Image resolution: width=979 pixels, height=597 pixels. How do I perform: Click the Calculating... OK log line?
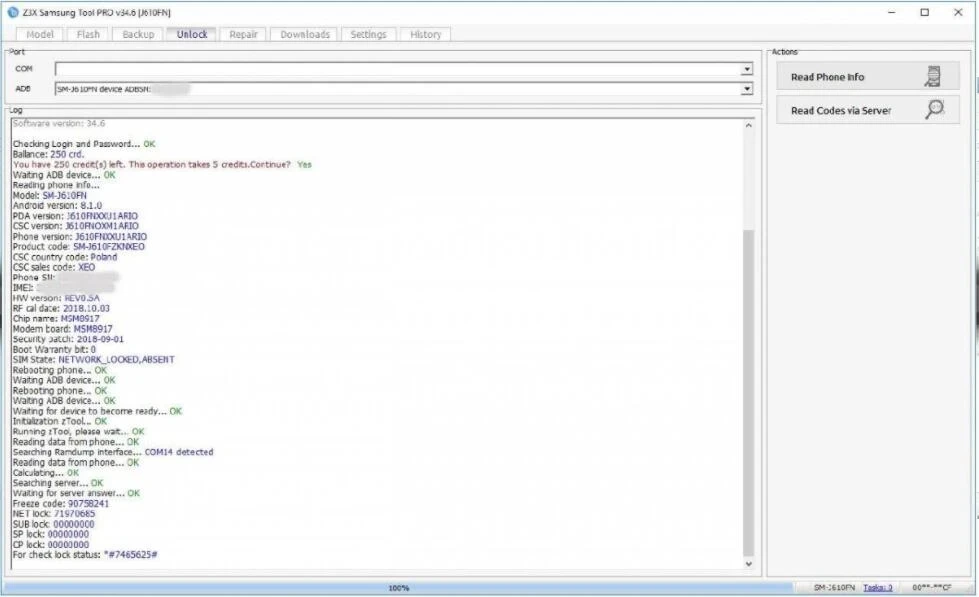pos(46,473)
